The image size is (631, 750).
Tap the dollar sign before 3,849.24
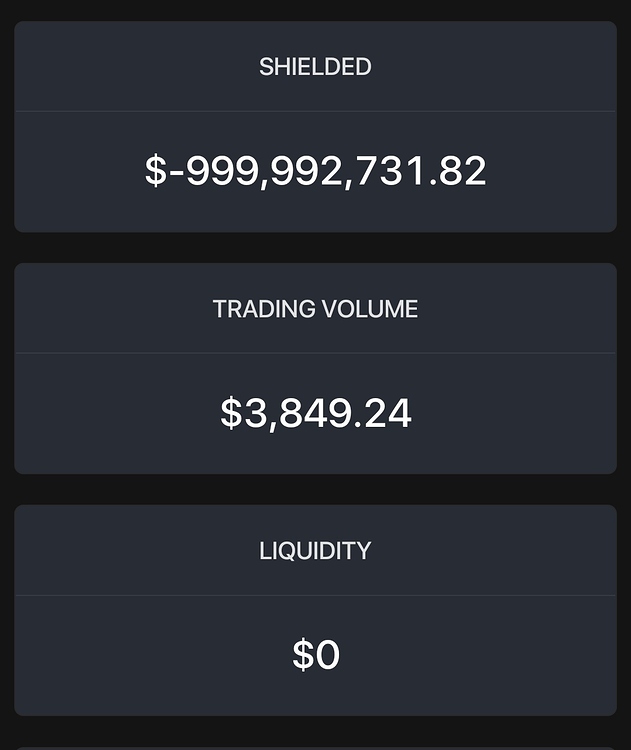[x=231, y=413]
